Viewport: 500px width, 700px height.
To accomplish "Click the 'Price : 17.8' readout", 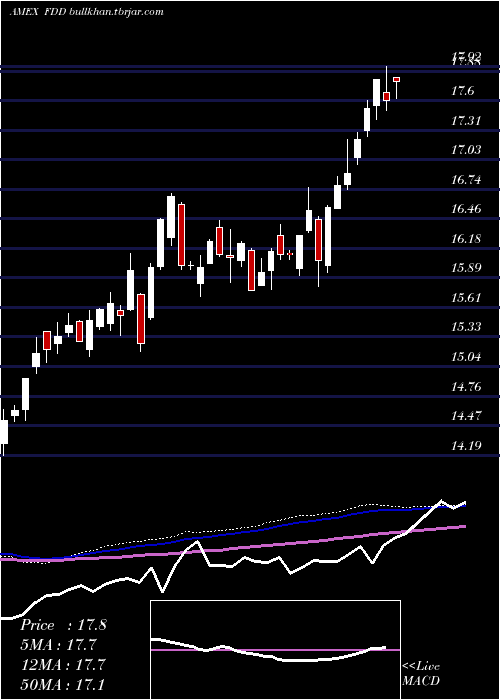I will pyautogui.click(x=63, y=625).
